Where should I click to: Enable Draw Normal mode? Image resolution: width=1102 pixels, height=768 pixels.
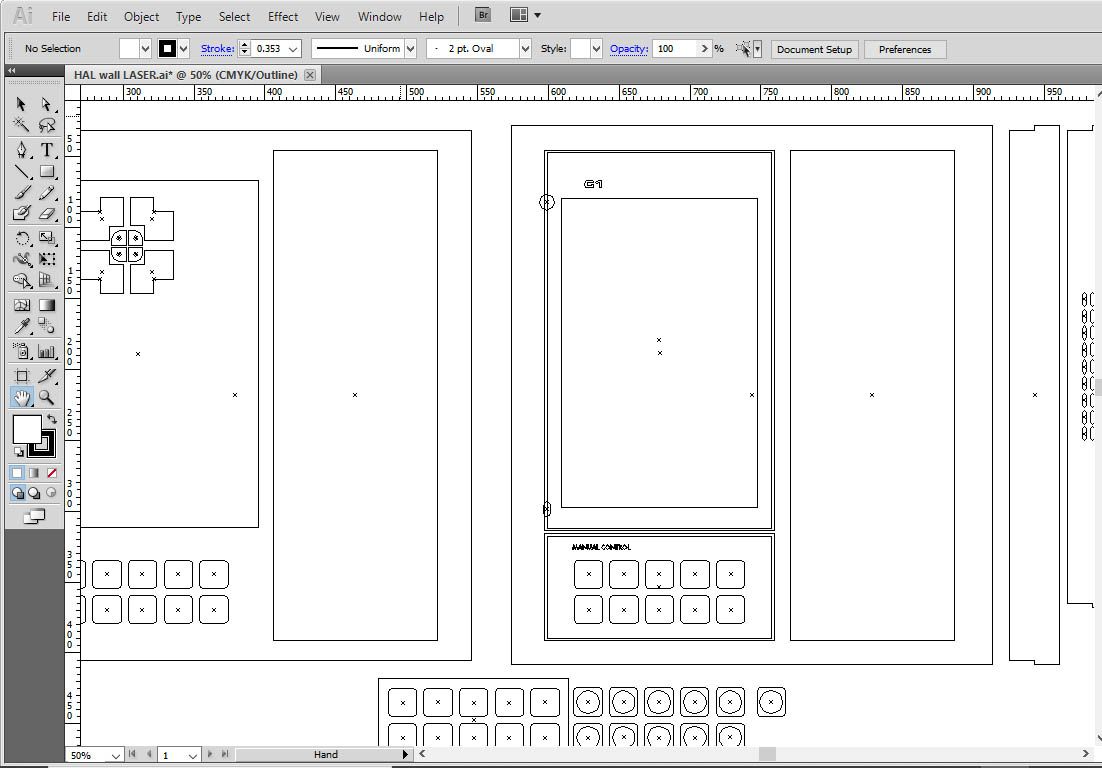pos(18,493)
